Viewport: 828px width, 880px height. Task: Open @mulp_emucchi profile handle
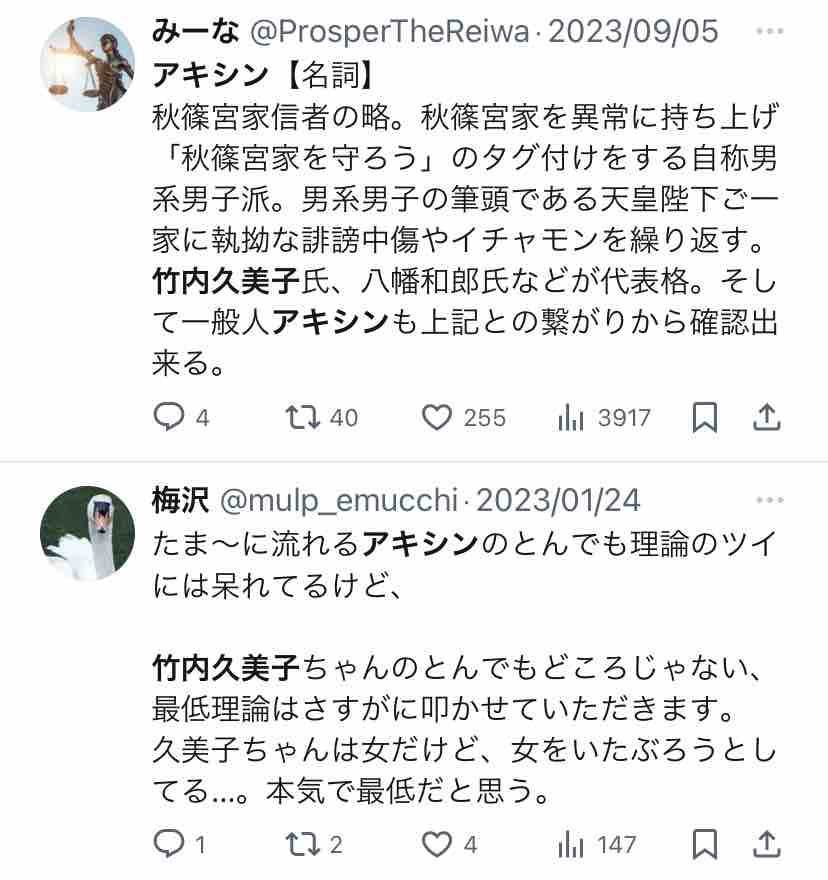pyautogui.click(x=338, y=499)
